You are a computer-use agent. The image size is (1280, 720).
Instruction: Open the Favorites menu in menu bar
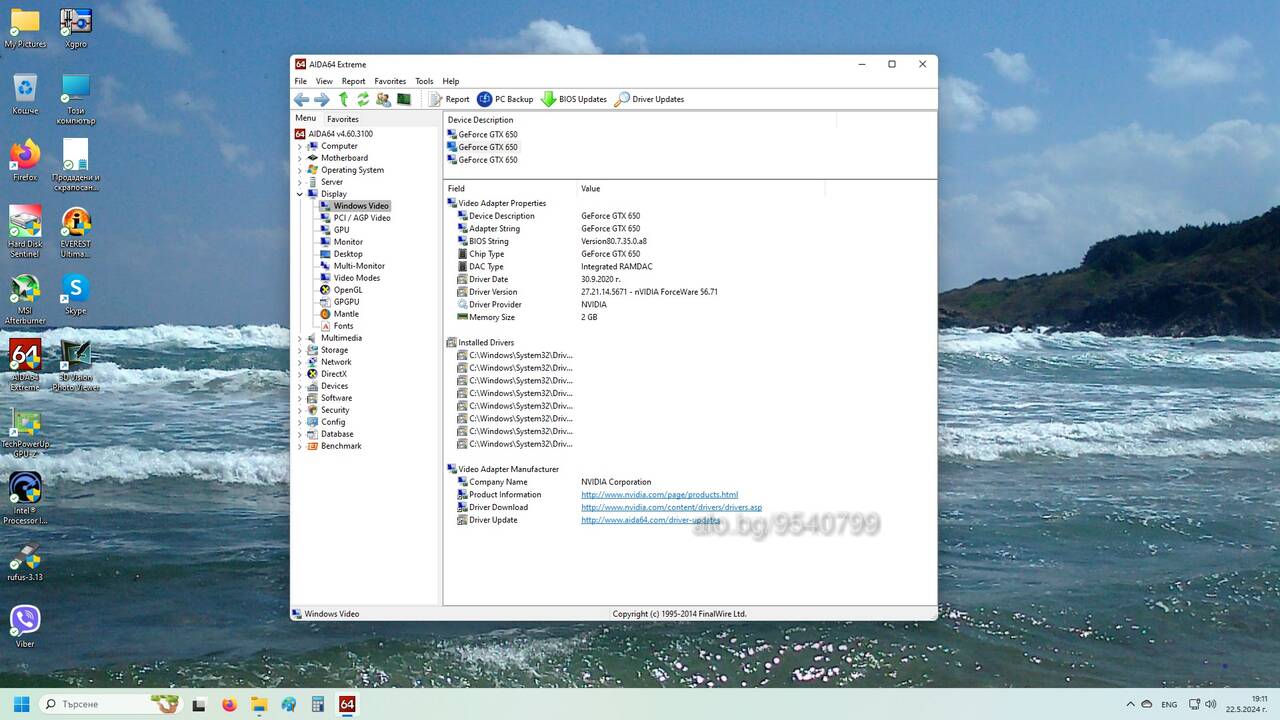(390, 81)
